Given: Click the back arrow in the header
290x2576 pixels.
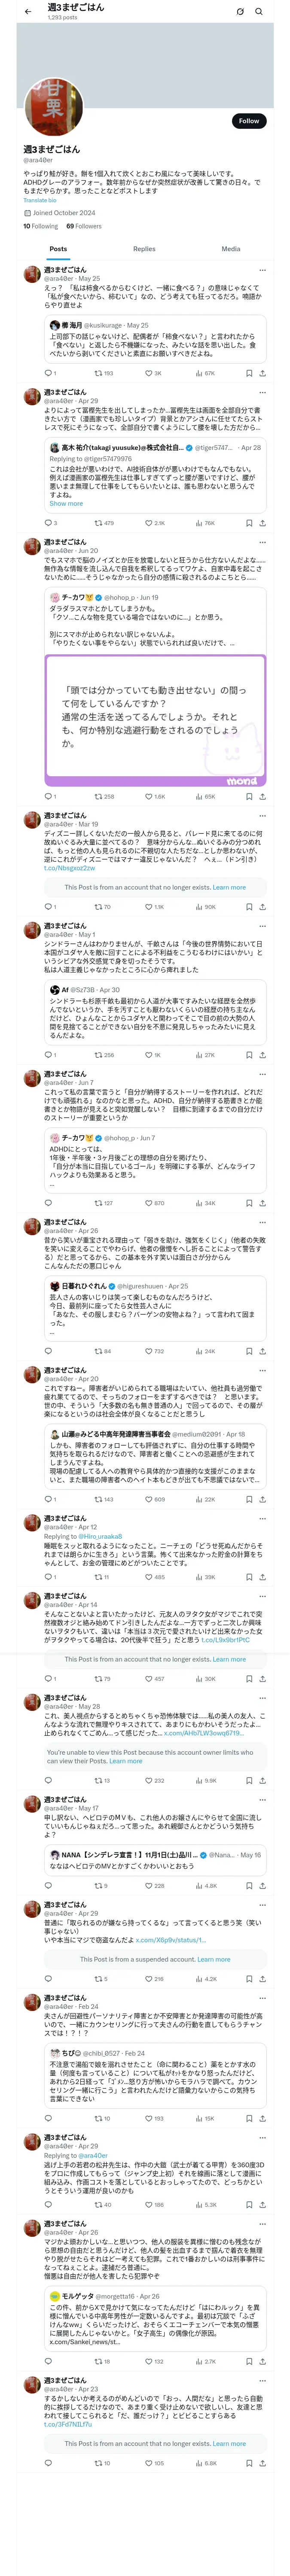Looking at the screenshot, I should (x=27, y=11).
